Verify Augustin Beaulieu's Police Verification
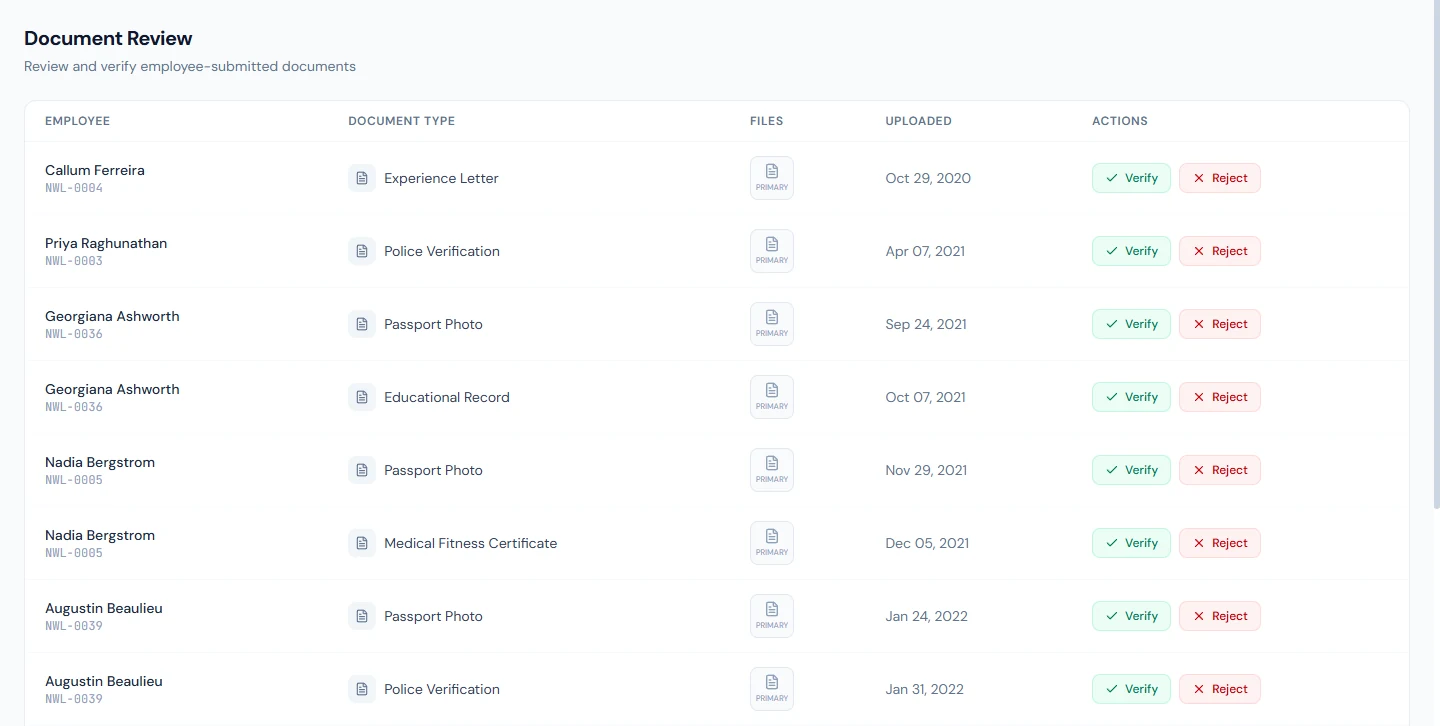Screen dimensions: 1440x726 click(x=1131, y=689)
